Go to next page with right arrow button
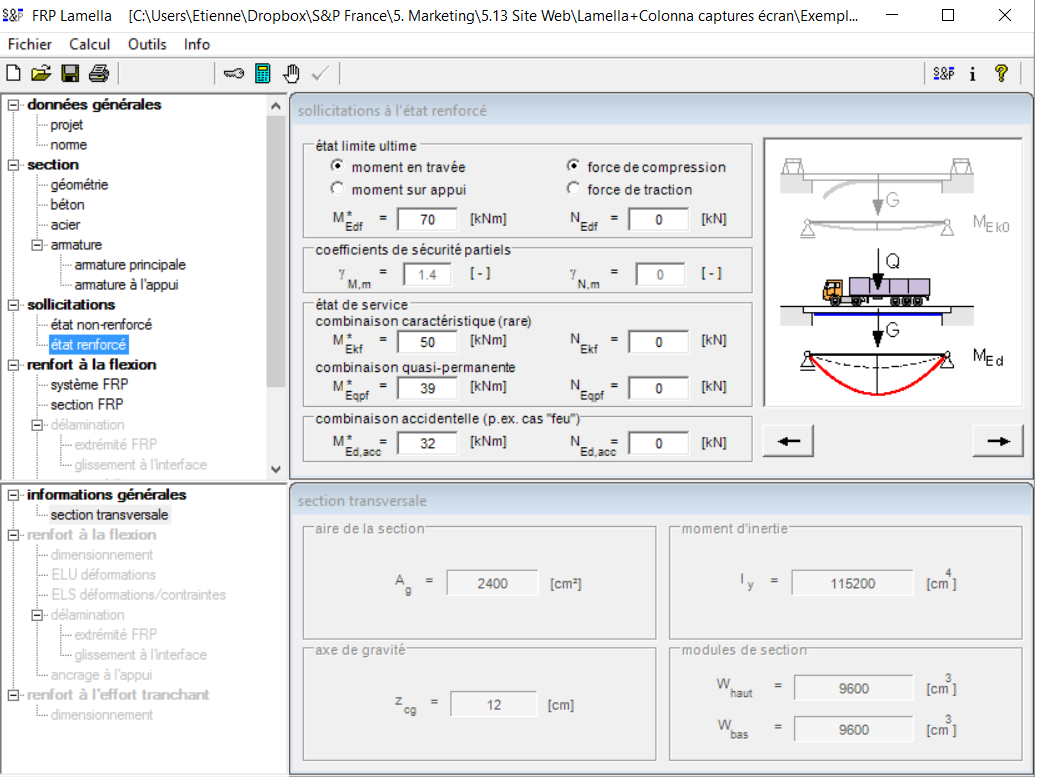 click(997, 441)
